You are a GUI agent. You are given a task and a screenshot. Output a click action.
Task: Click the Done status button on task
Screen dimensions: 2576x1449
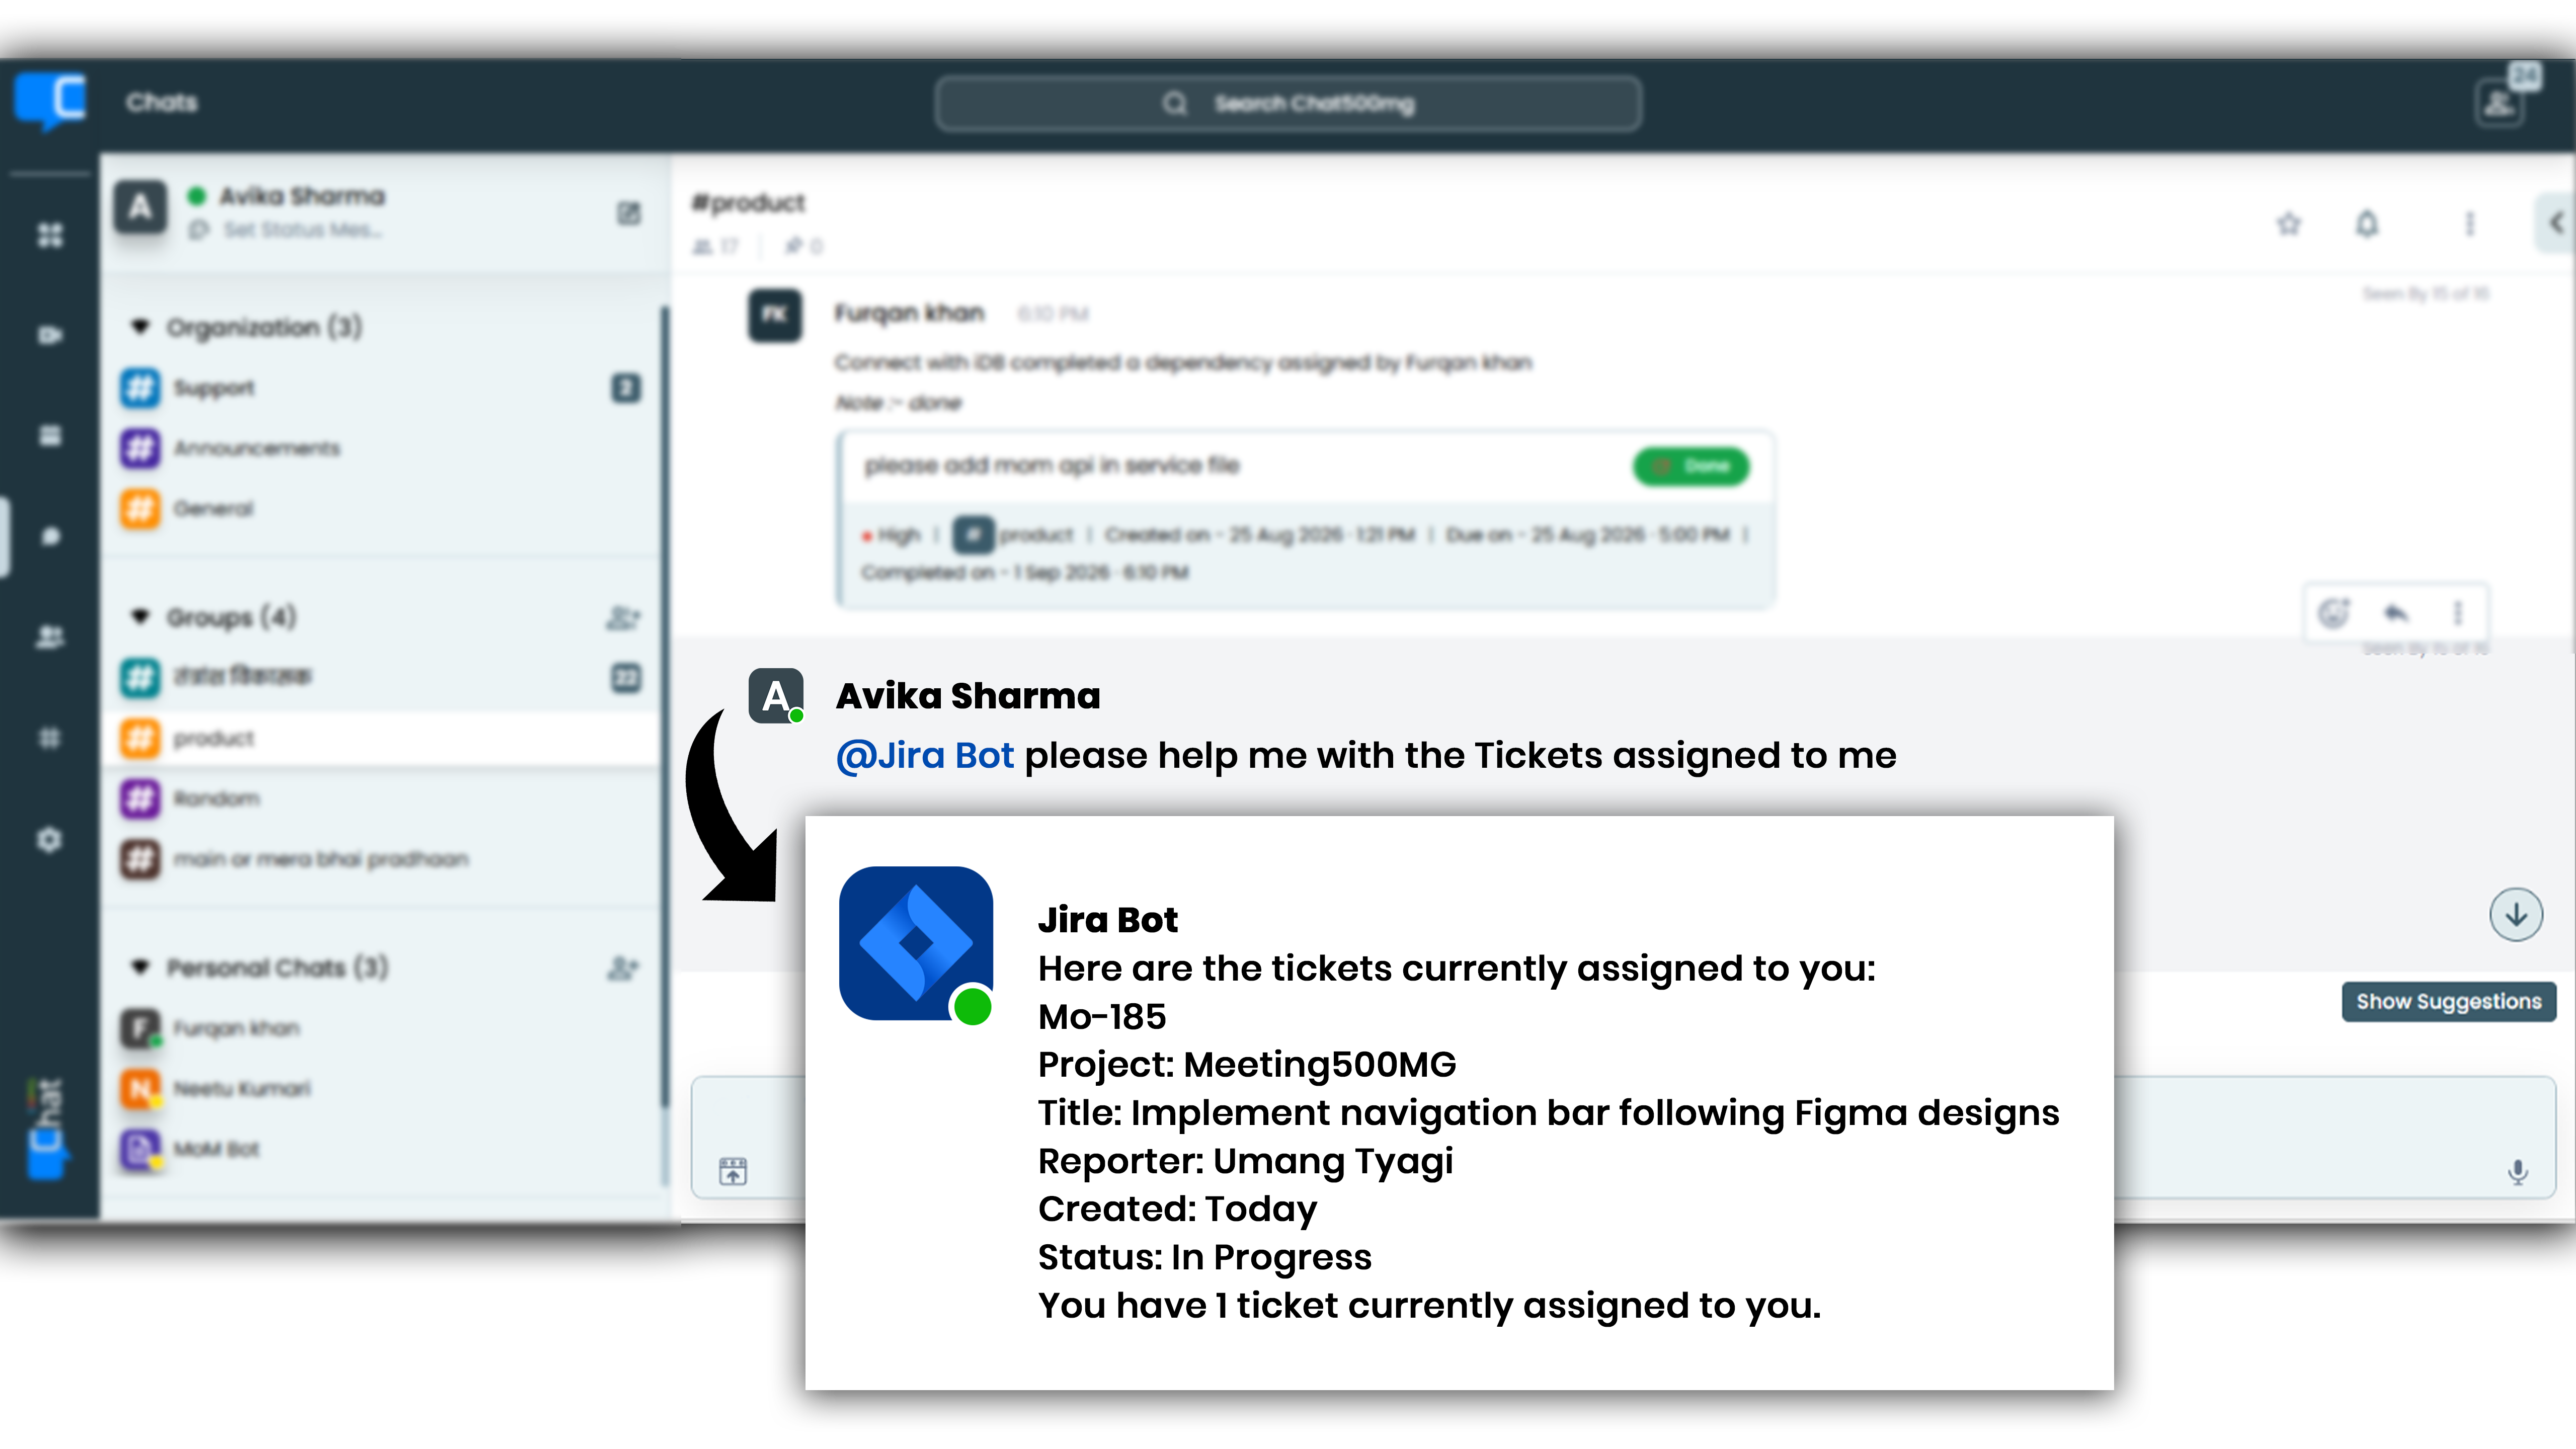pyautogui.click(x=1691, y=466)
